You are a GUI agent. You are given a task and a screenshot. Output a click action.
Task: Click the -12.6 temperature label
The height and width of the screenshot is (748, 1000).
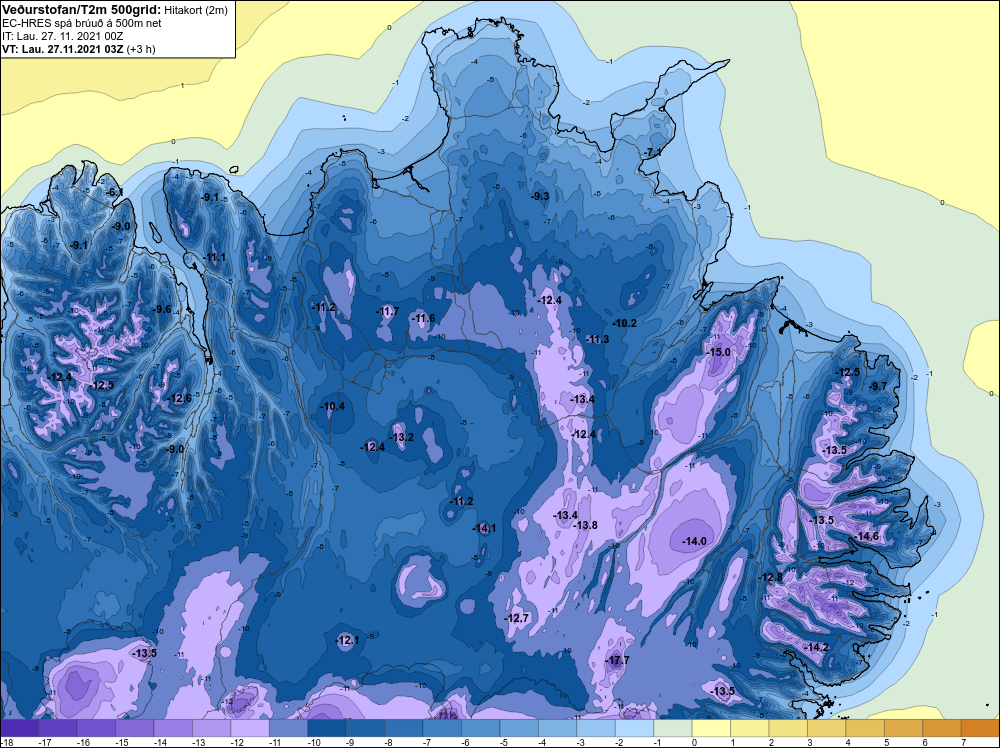(180, 399)
